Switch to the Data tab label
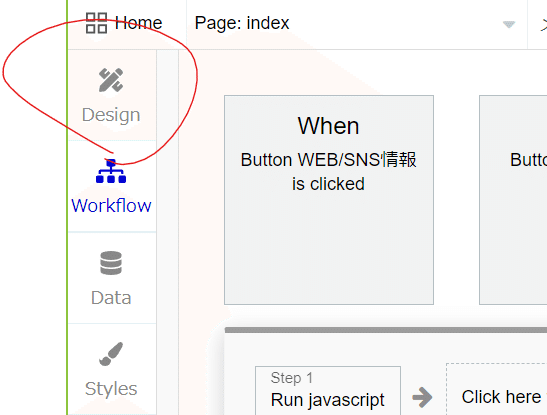This screenshot has height=415, width=547. click(111, 297)
